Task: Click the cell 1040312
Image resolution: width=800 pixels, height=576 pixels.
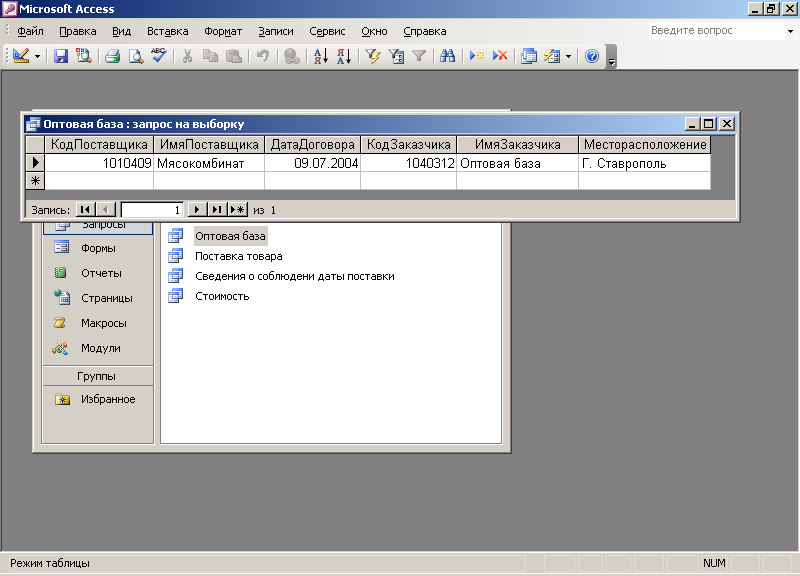Action: click(409, 163)
